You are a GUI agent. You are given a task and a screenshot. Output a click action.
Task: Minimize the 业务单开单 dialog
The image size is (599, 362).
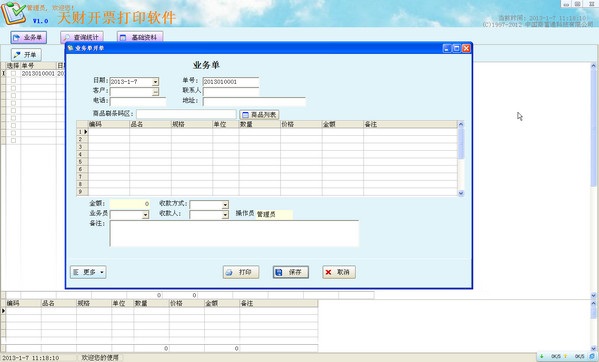(447, 48)
